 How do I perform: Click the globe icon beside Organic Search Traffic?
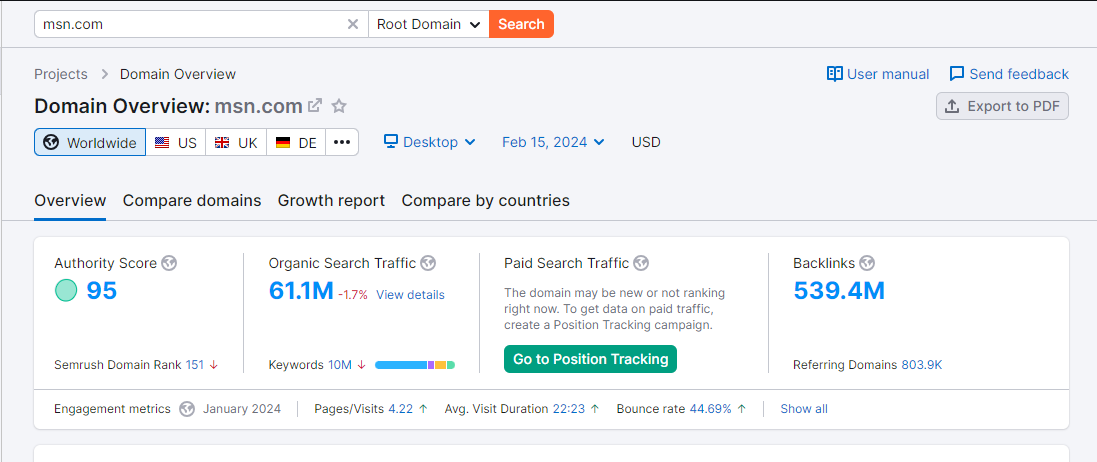428,263
